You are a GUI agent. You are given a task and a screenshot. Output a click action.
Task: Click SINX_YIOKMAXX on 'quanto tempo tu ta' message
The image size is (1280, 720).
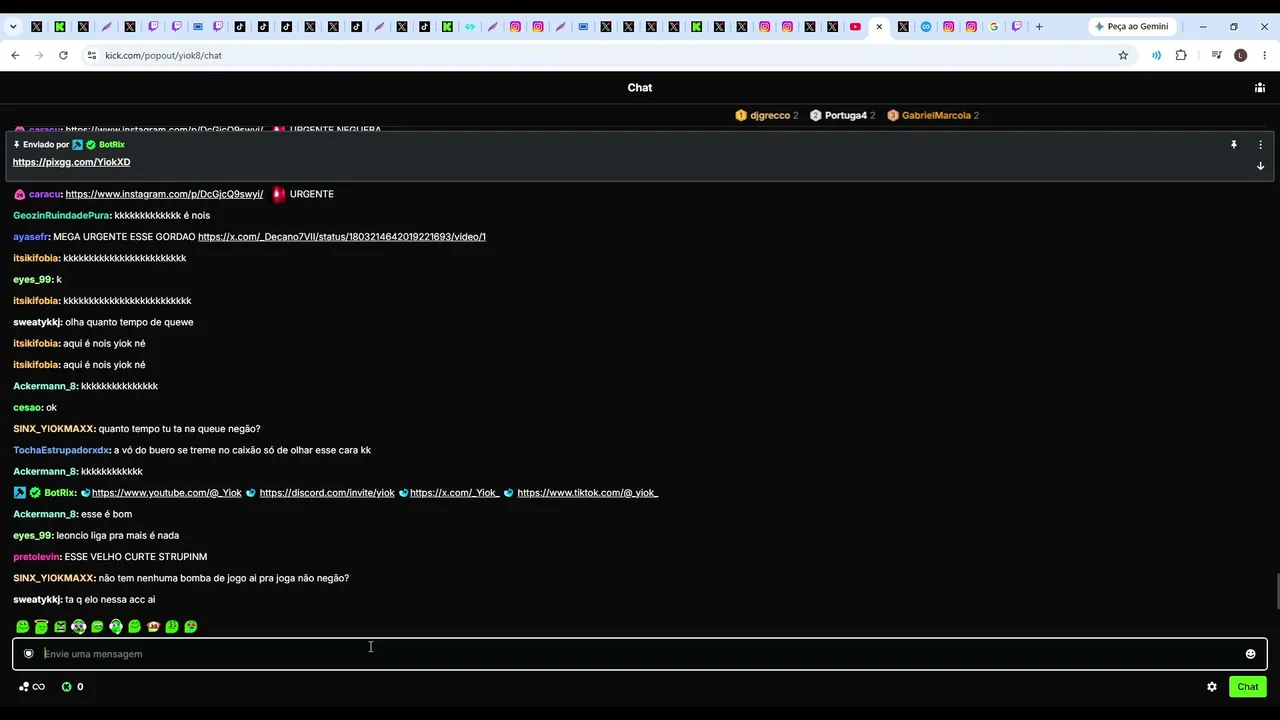[54, 429]
